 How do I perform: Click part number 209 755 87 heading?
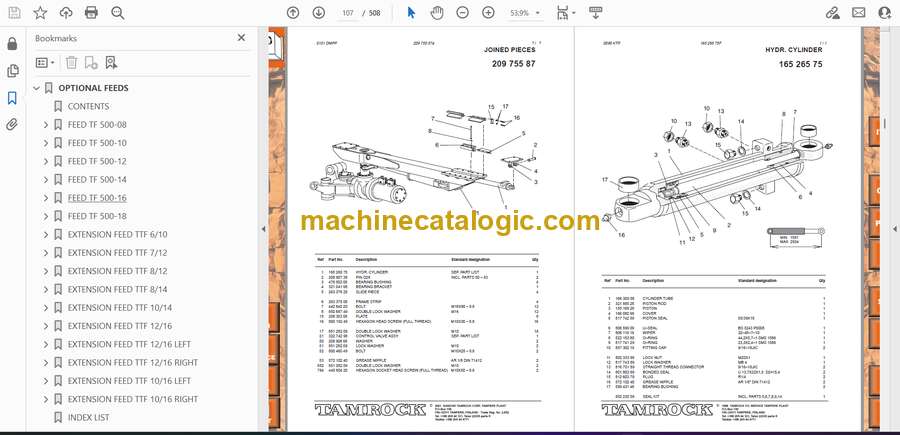click(513, 64)
